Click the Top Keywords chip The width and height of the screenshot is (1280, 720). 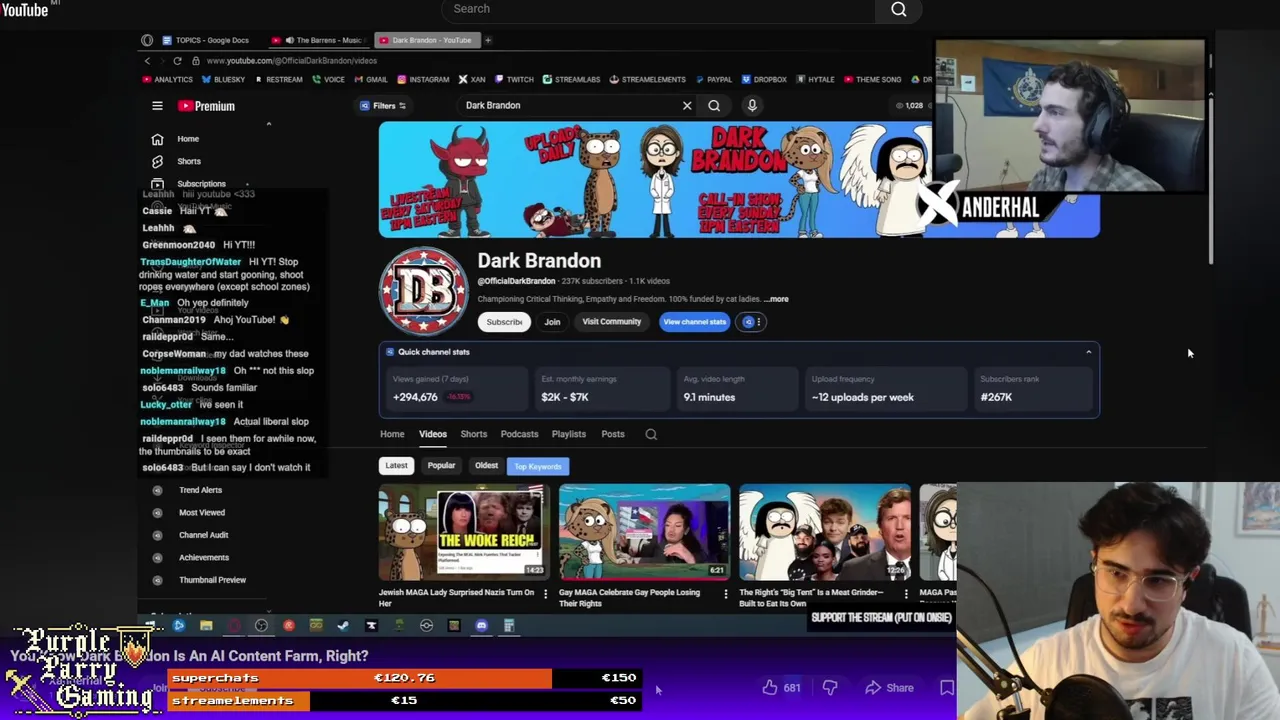coord(538,466)
